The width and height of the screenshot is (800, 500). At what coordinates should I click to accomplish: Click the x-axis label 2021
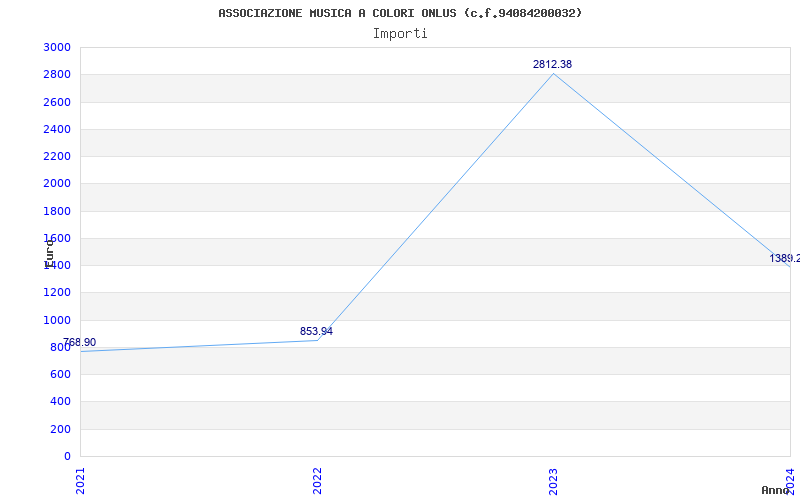pyautogui.click(x=81, y=481)
